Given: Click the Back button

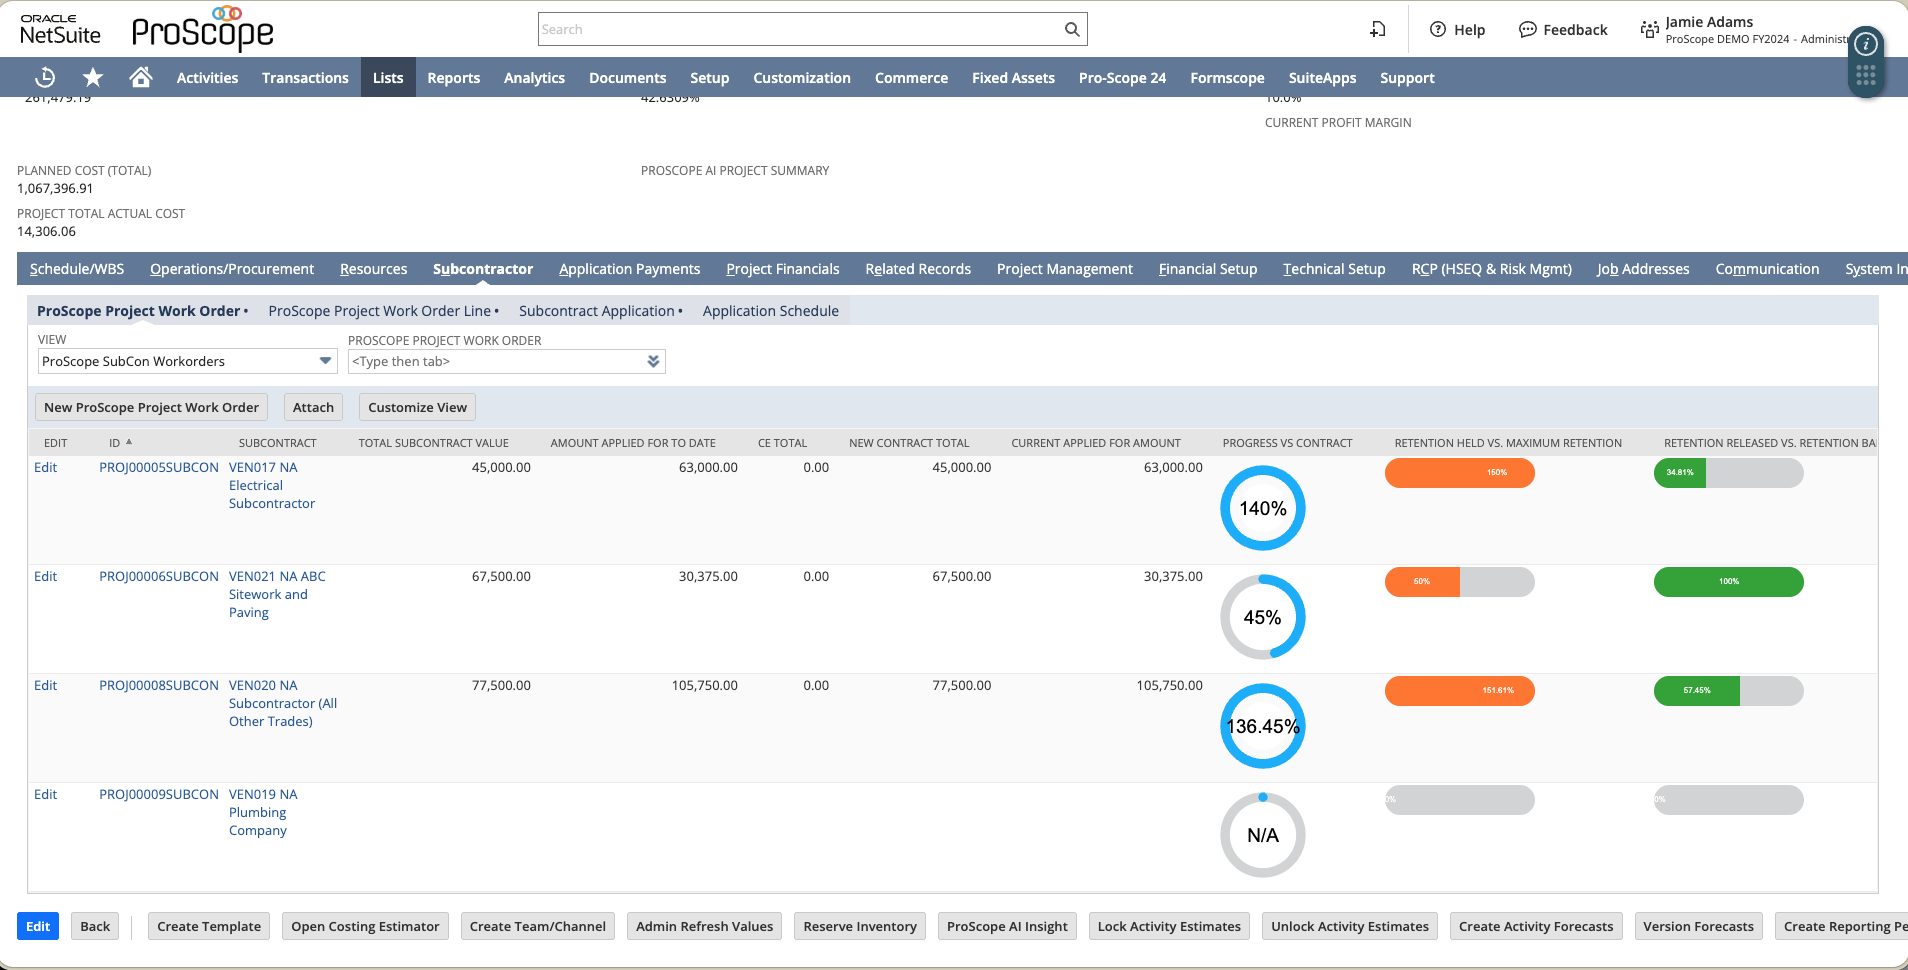Looking at the screenshot, I should coord(95,926).
